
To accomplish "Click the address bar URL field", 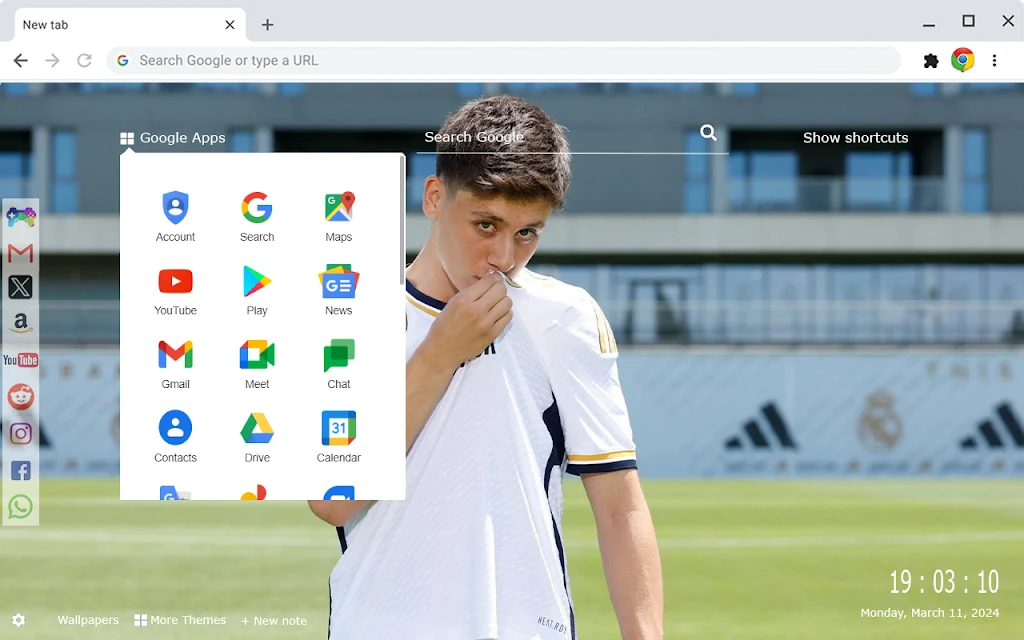I will pos(504,61).
